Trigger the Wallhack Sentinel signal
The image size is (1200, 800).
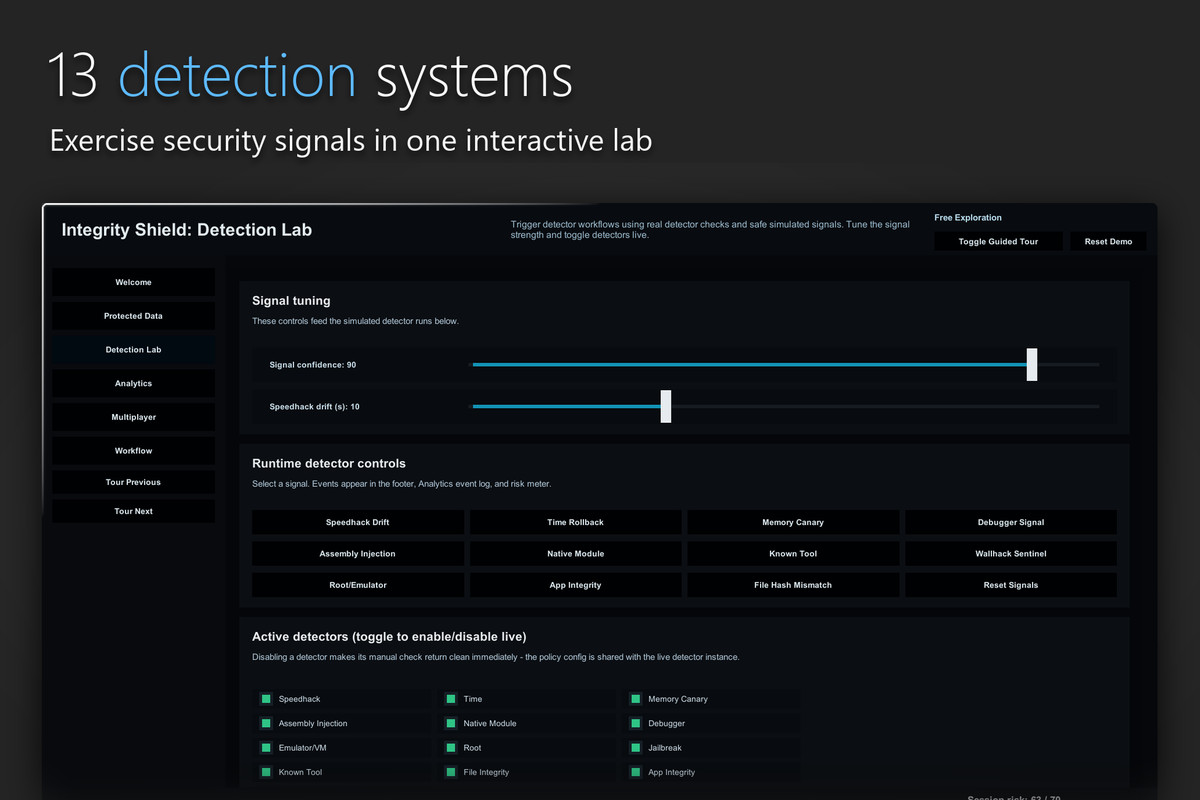tap(1011, 554)
